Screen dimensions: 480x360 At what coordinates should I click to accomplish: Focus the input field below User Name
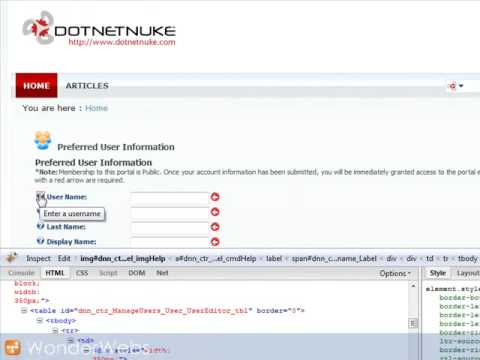click(170, 212)
